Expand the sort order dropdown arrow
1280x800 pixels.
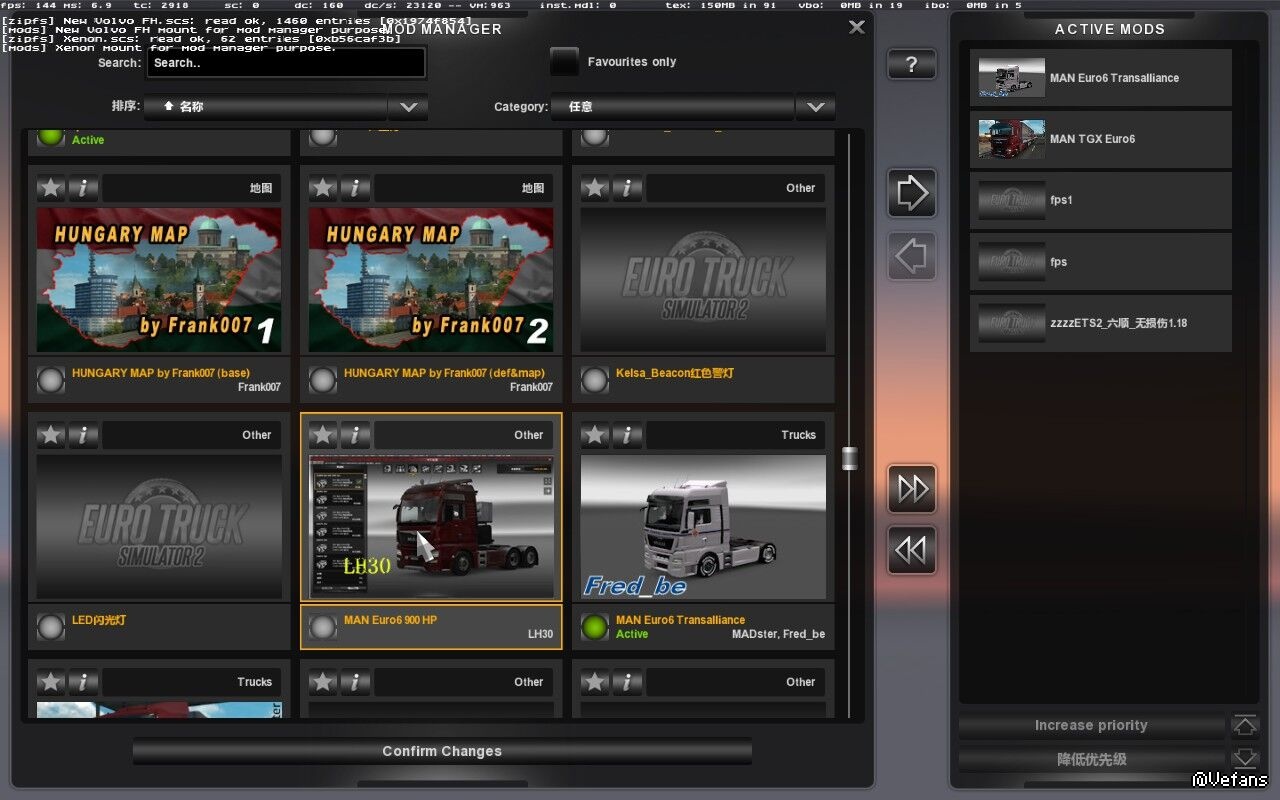[408, 107]
